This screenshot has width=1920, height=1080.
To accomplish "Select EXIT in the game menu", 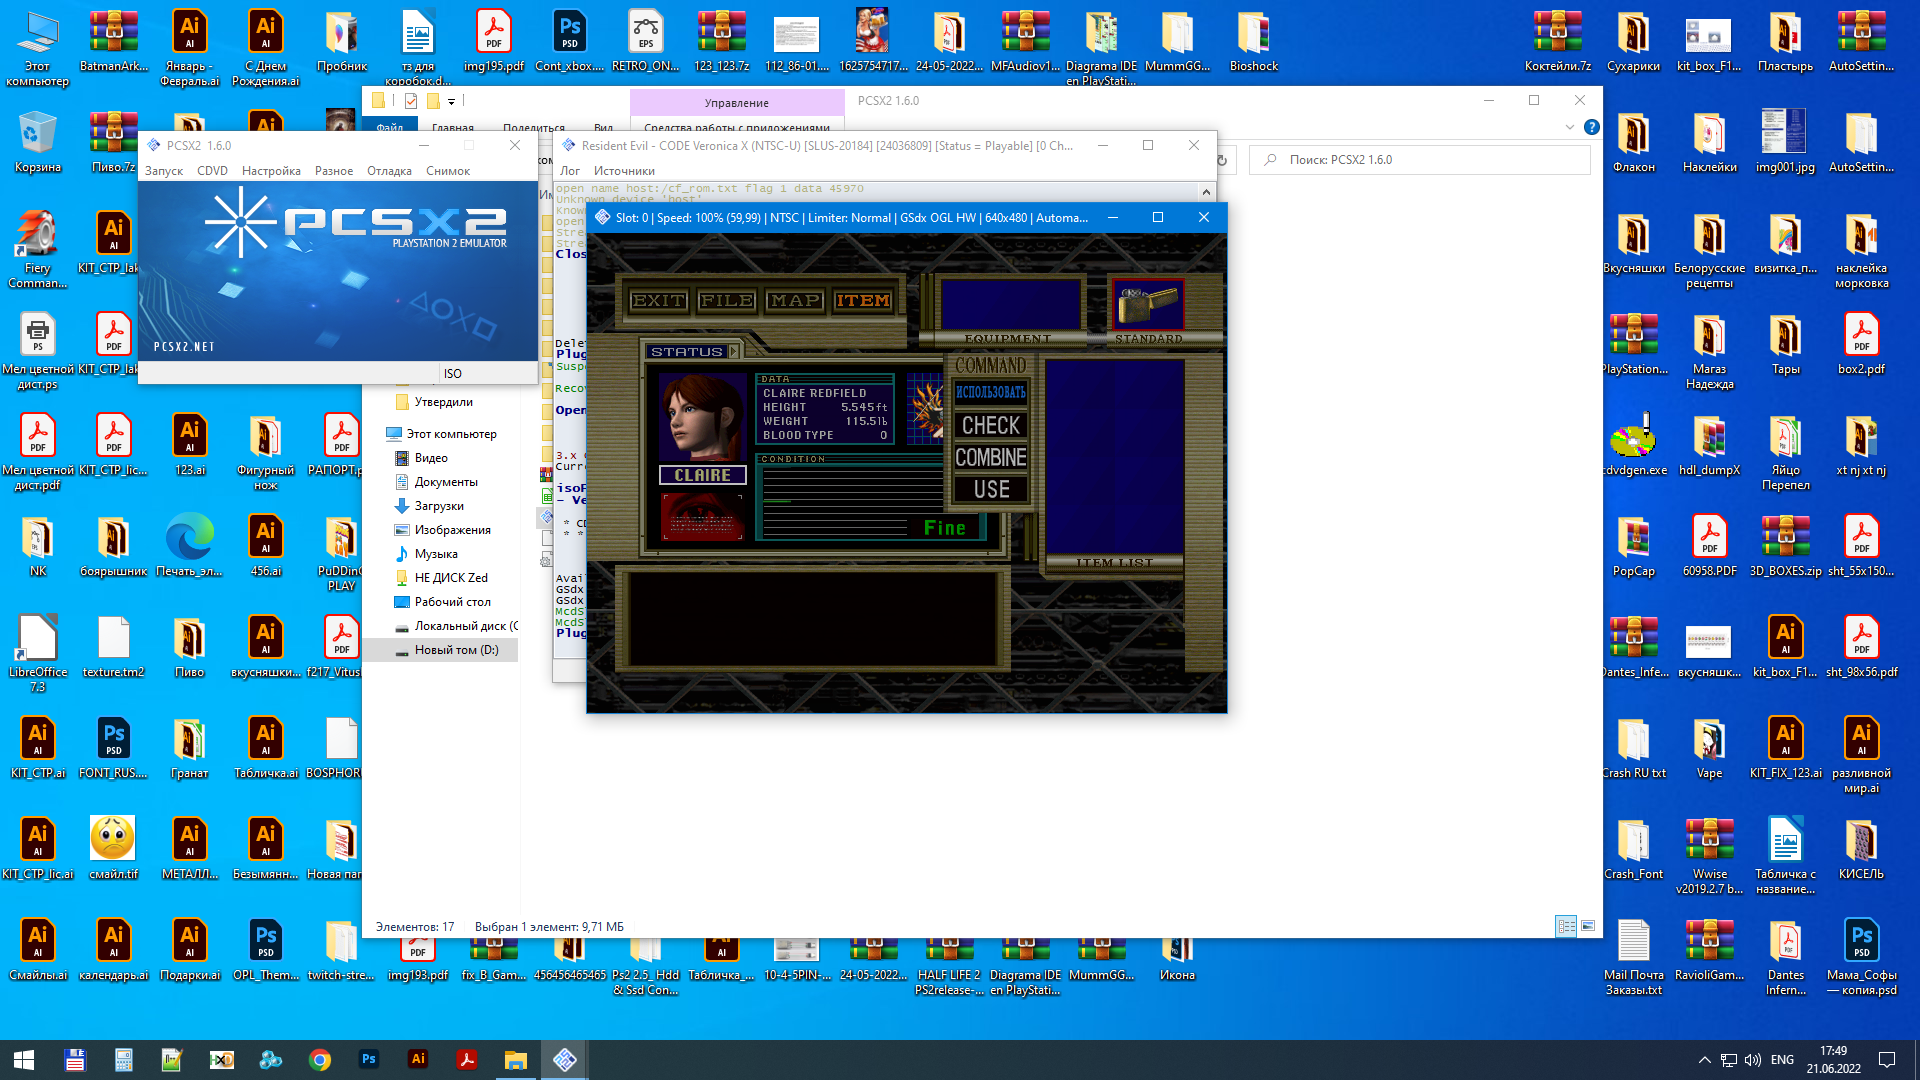I will (x=658, y=300).
